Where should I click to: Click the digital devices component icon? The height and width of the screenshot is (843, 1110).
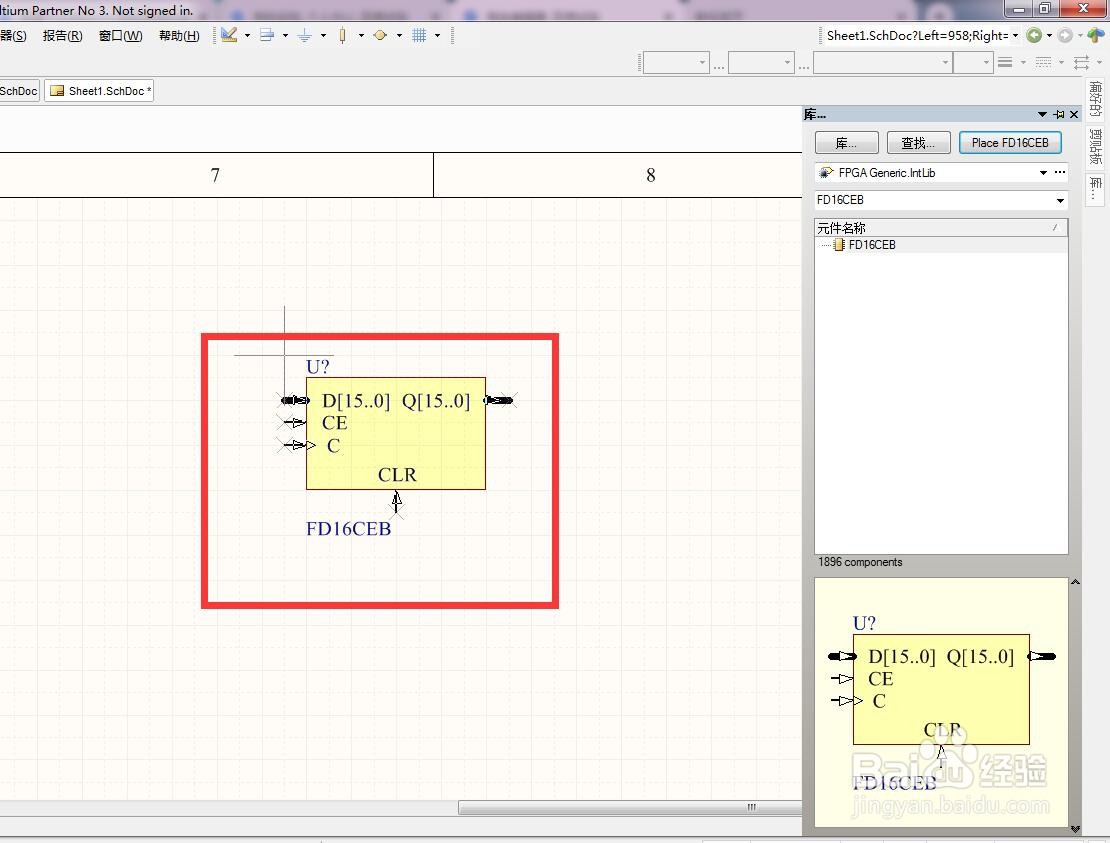coord(343,35)
